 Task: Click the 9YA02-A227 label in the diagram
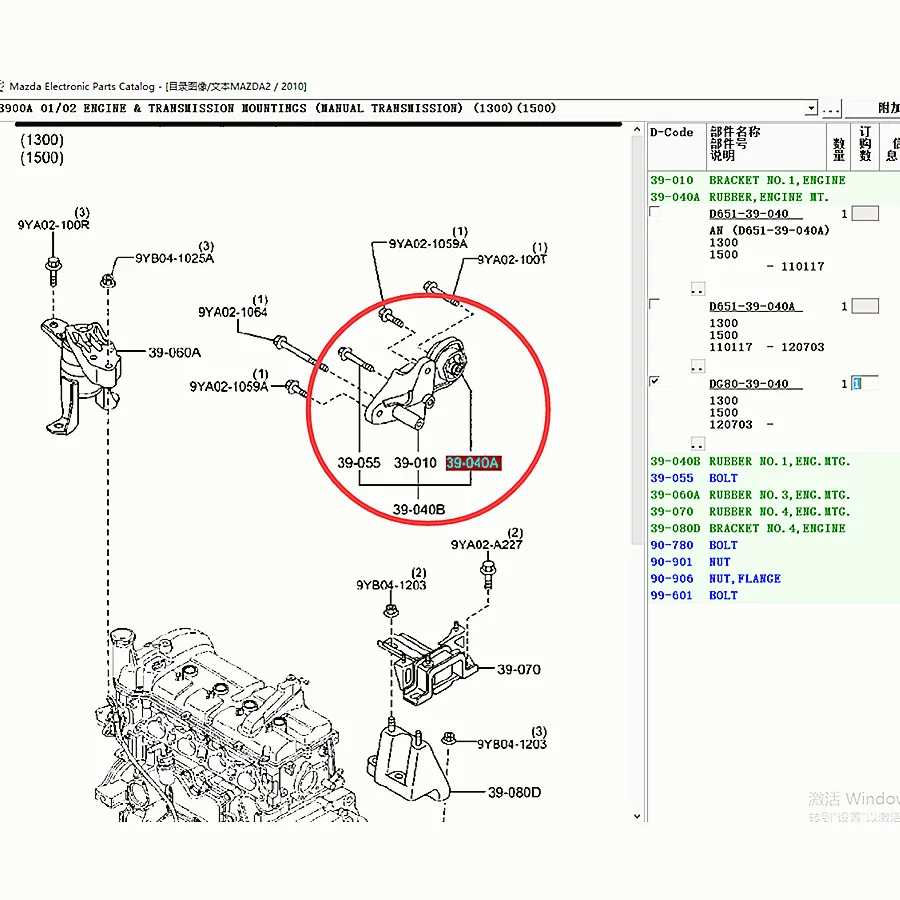tap(487, 545)
